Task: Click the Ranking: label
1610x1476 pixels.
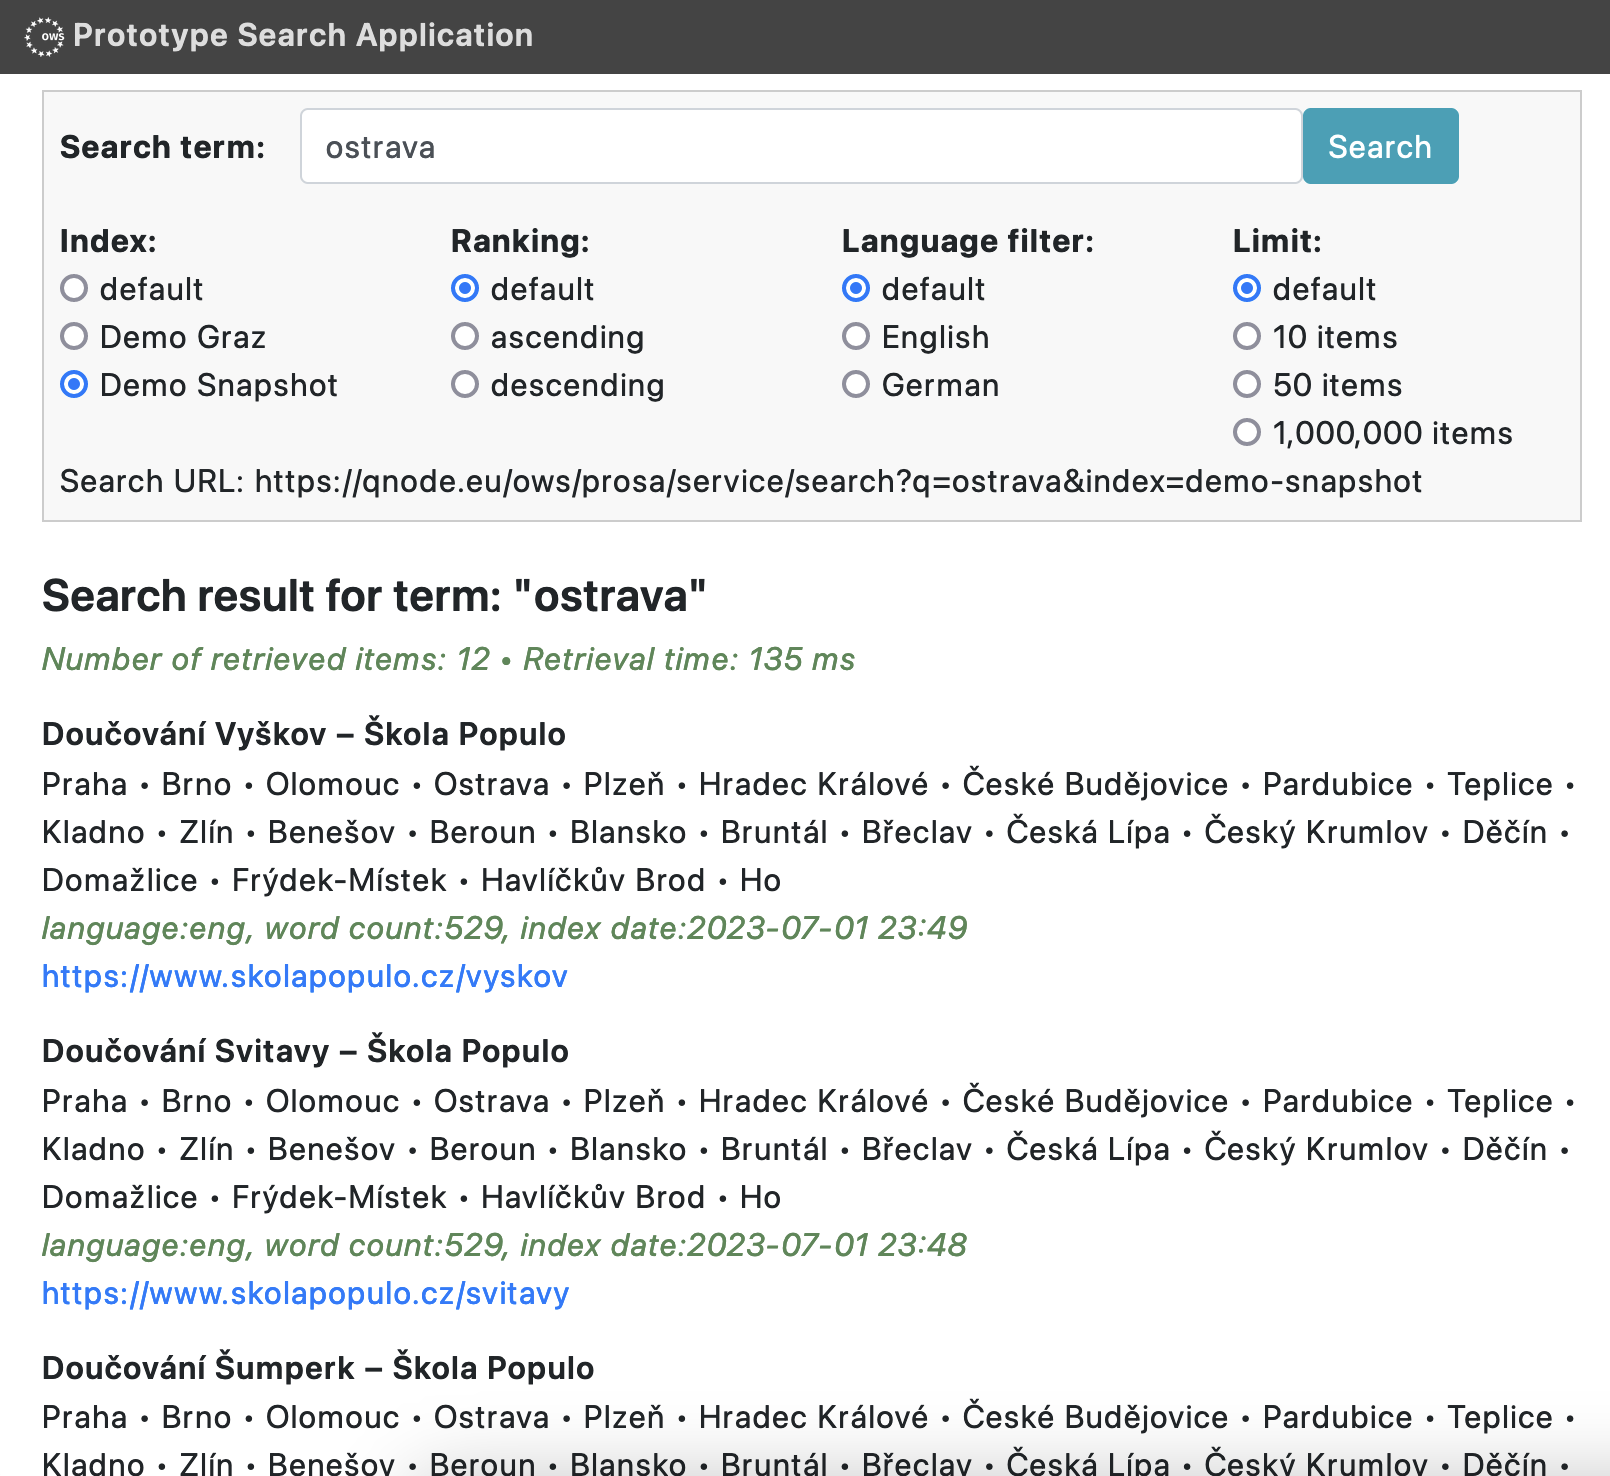Action: pos(521,241)
